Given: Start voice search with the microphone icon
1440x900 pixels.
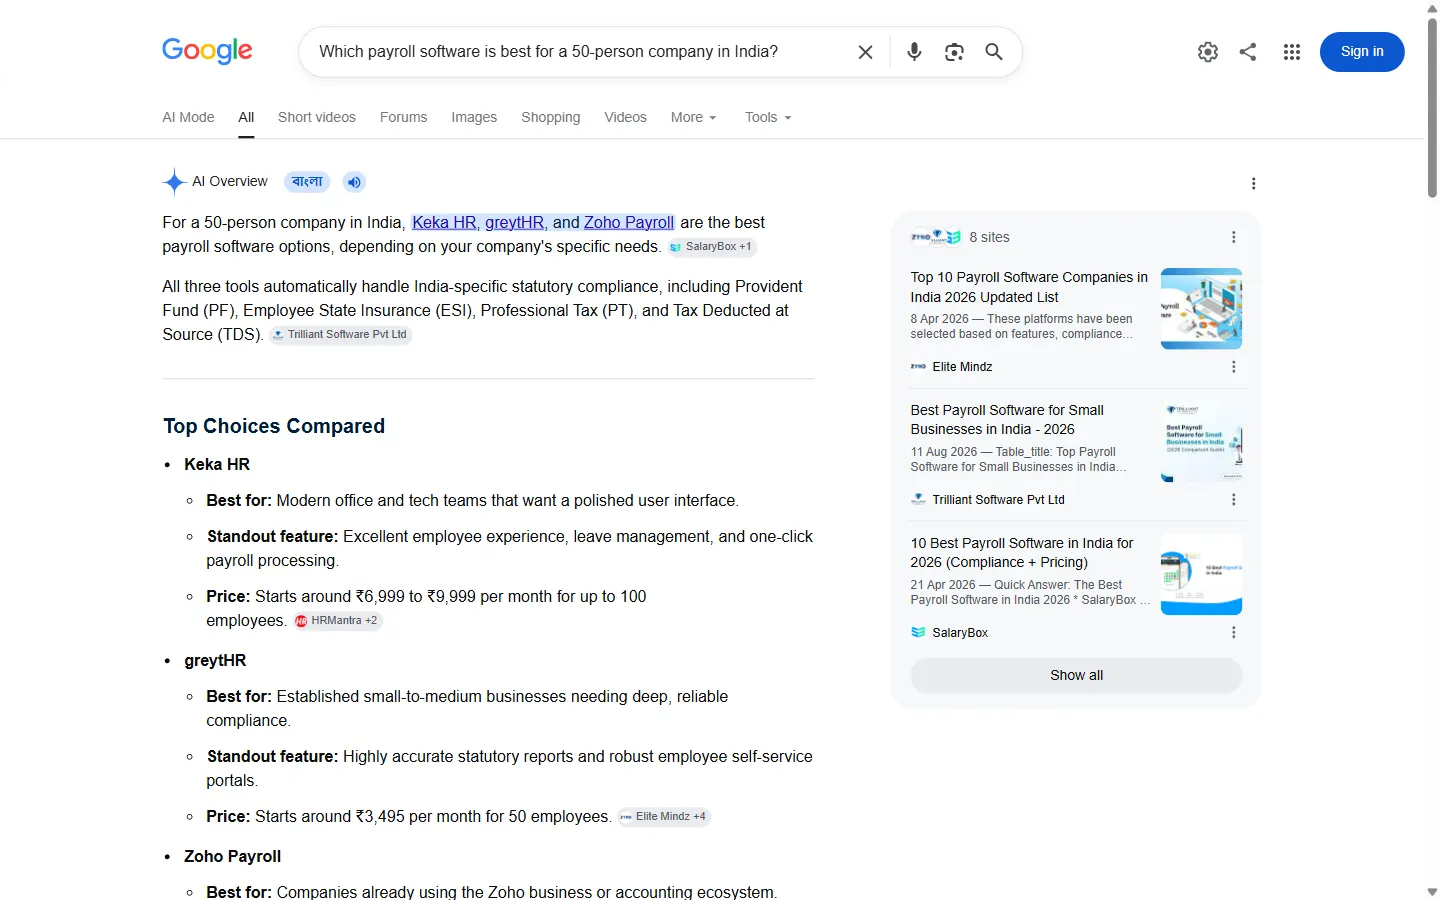Looking at the screenshot, I should (x=914, y=52).
